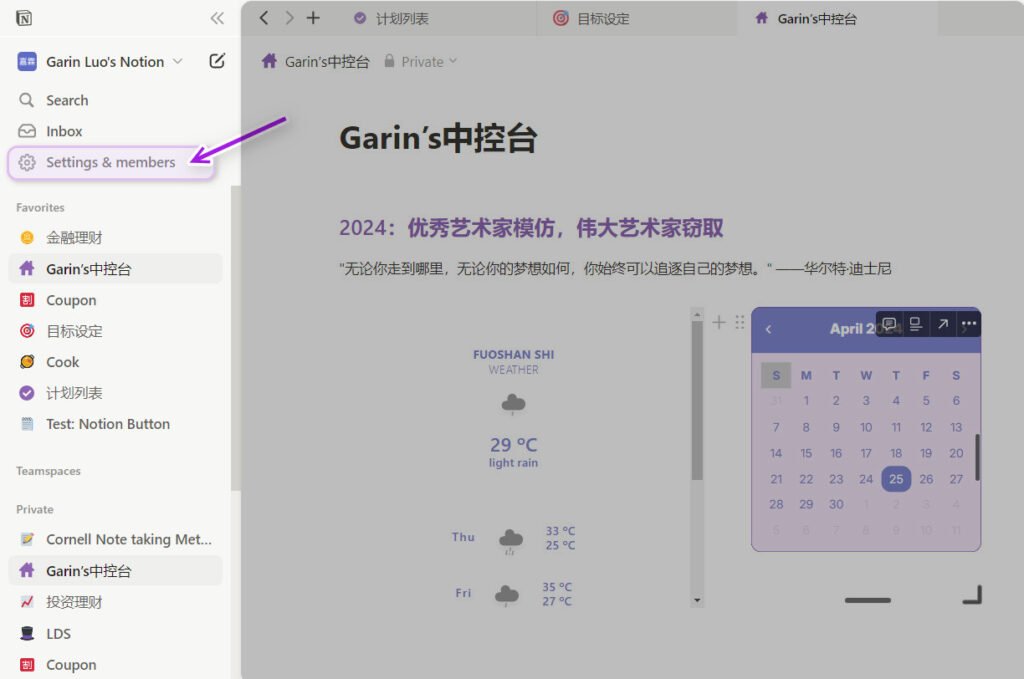Click the Test: Notion Button page icon
The image size is (1024, 679).
pyautogui.click(x=27, y=424)
